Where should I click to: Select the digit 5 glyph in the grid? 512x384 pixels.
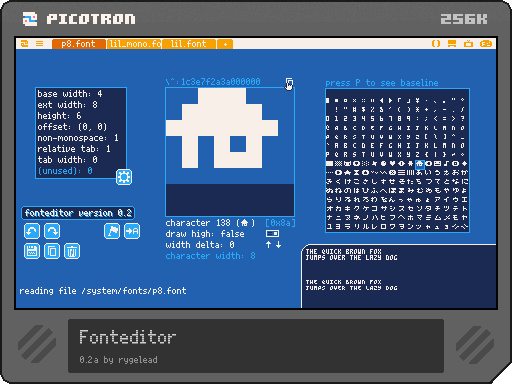372,119
